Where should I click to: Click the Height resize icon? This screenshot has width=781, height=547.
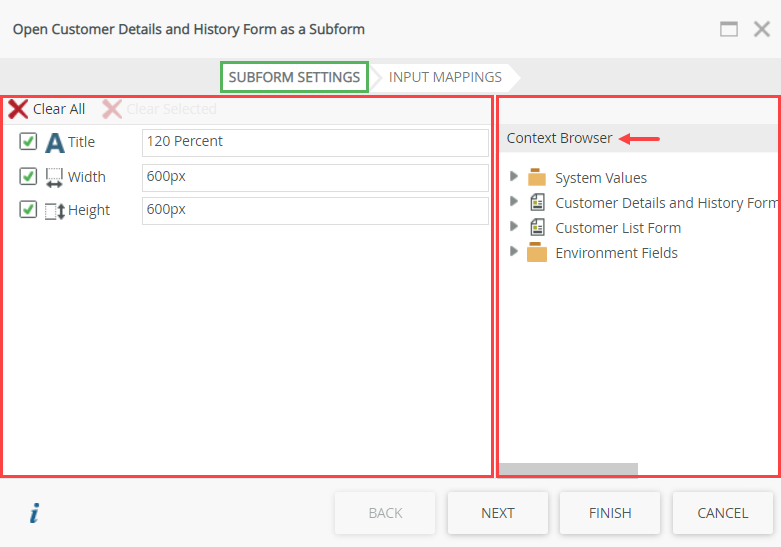tap(55, 211)
